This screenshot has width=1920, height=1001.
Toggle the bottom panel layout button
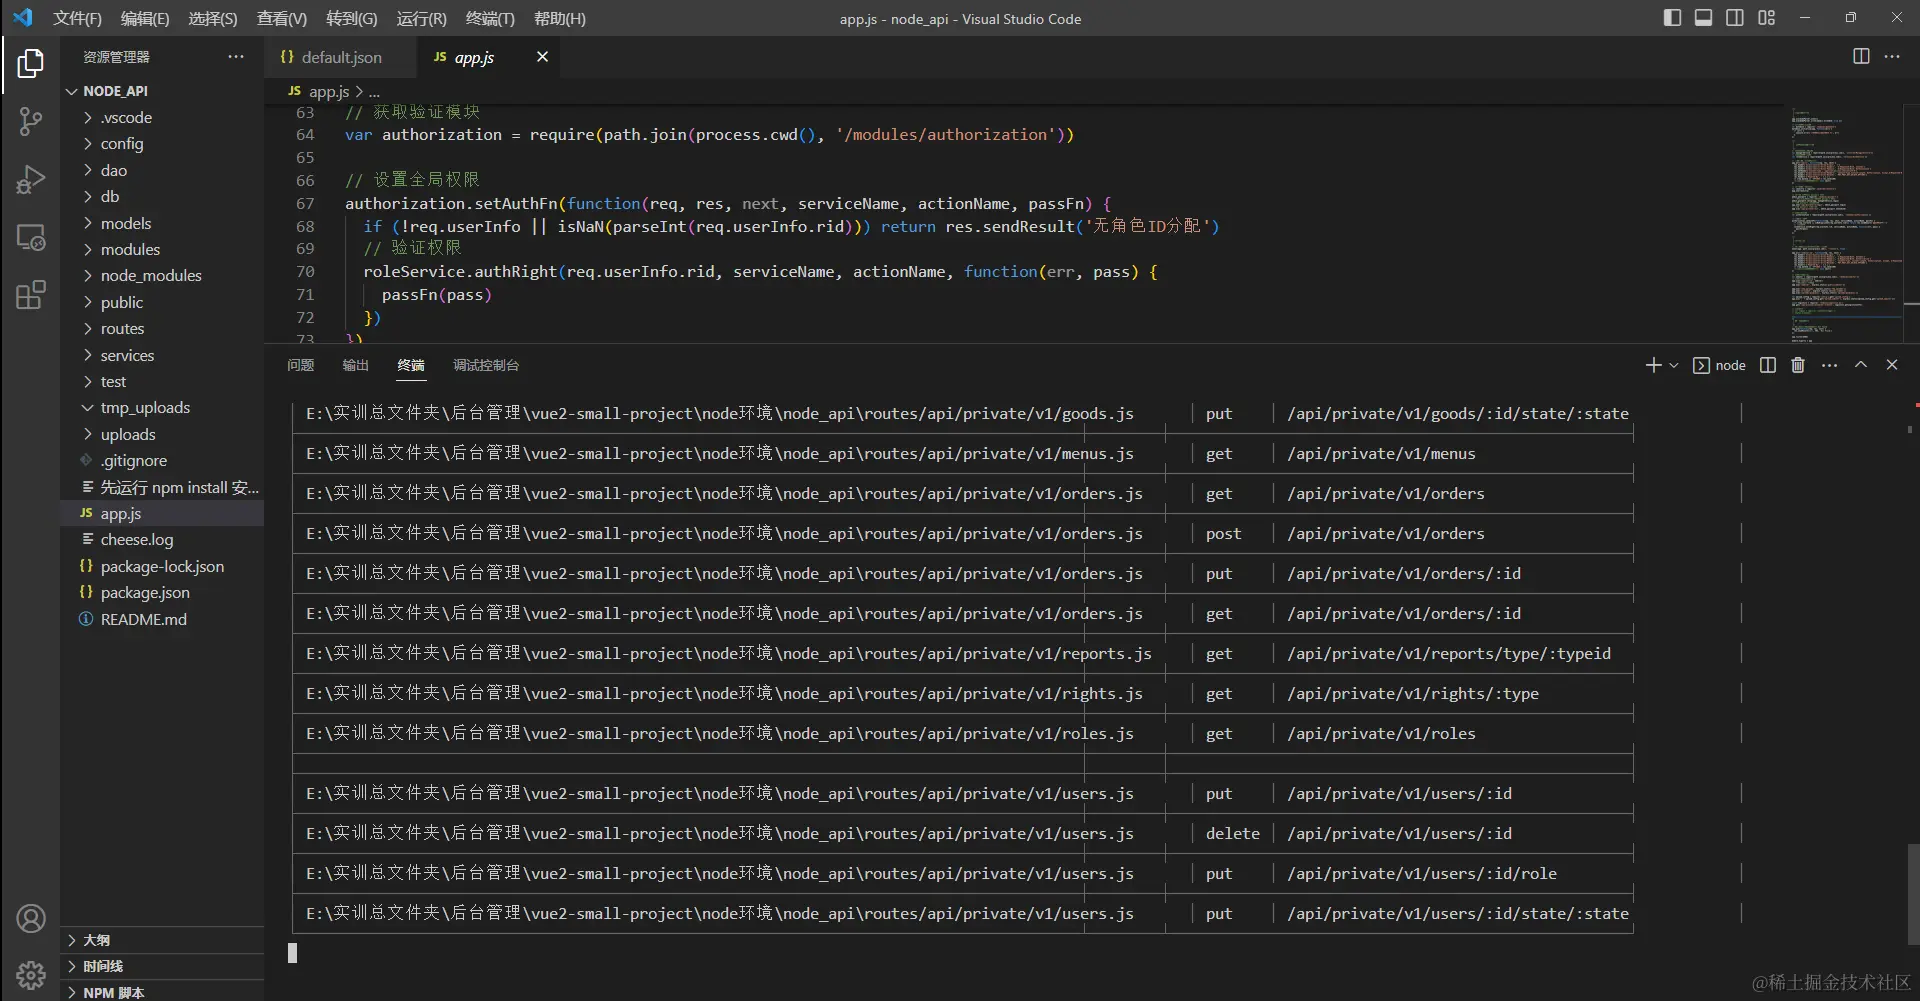1703,18
